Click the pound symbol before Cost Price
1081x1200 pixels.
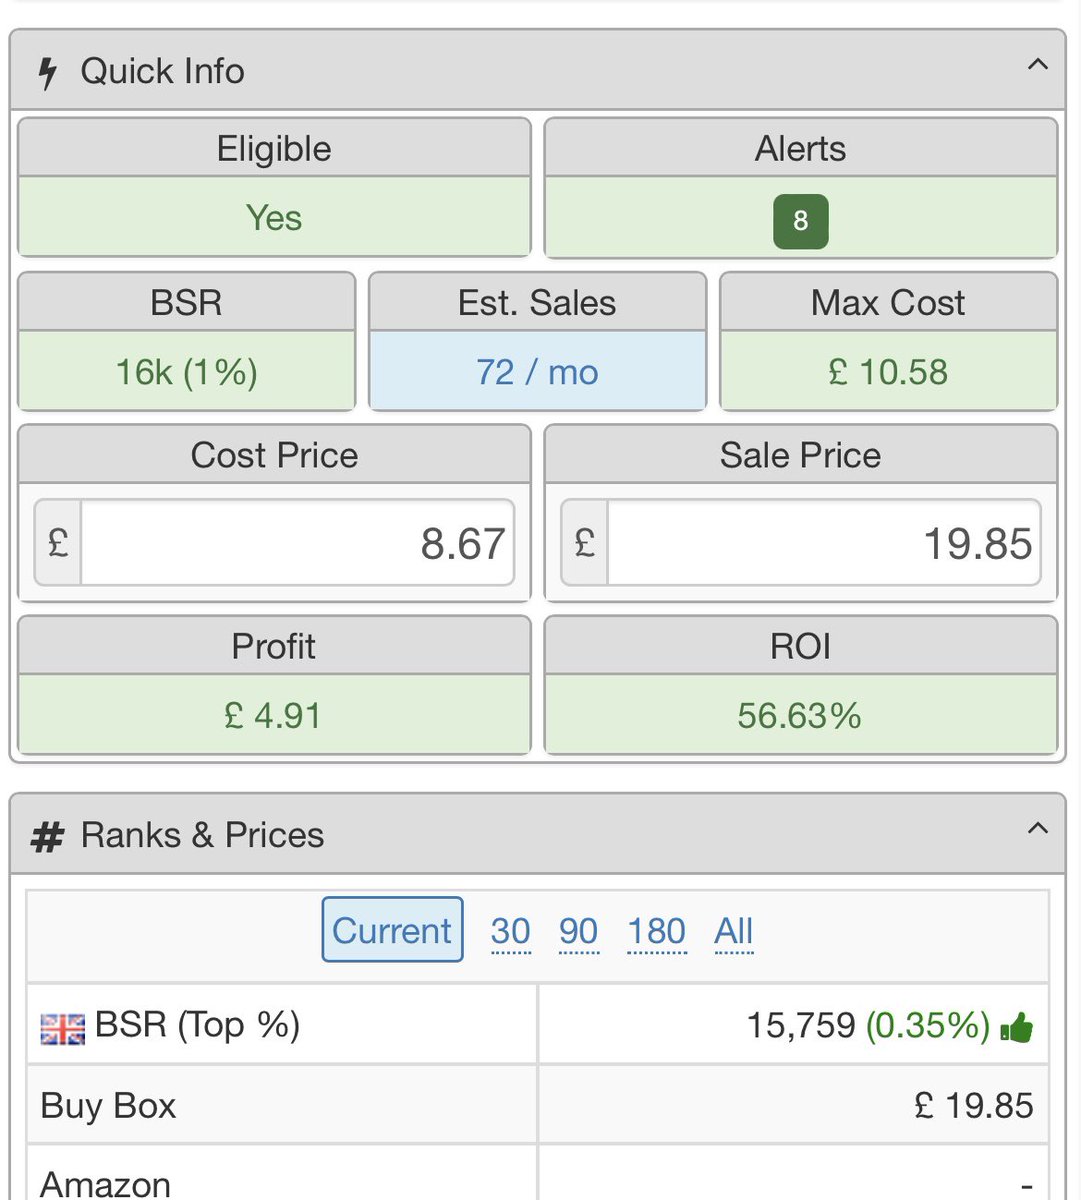[x=58, y=543]
